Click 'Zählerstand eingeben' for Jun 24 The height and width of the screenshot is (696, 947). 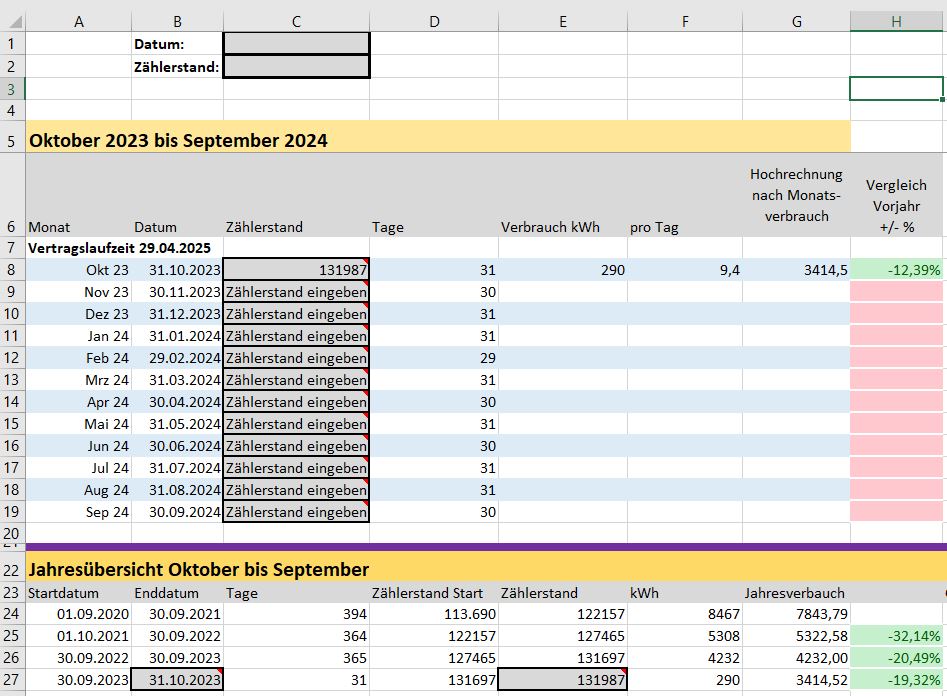[x=297, y=446]
